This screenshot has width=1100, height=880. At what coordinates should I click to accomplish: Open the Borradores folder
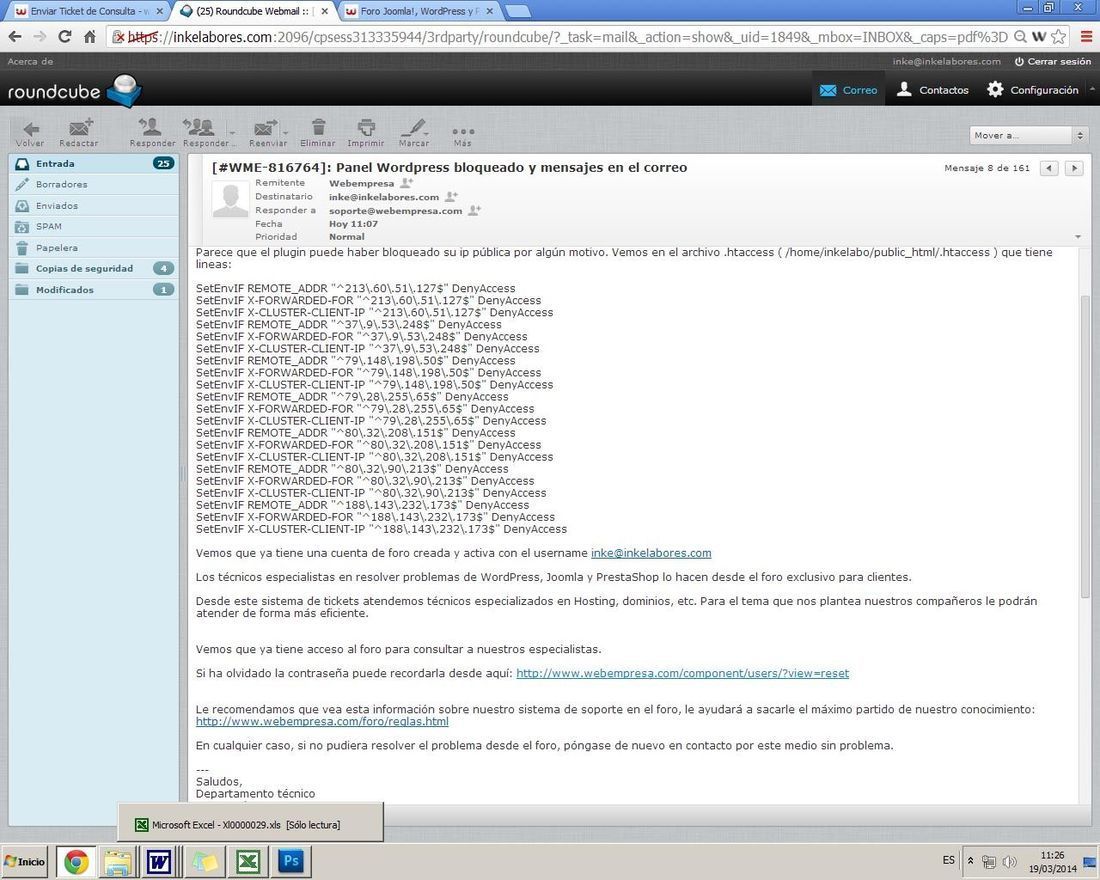93,184
